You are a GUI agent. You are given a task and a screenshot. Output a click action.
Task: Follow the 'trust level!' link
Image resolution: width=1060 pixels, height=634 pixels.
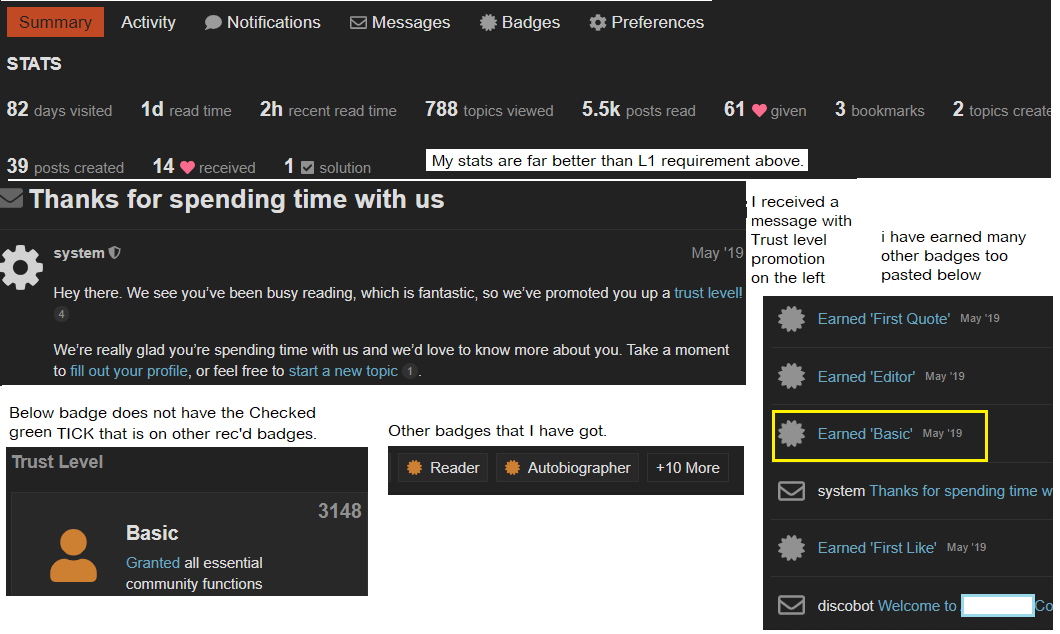pyautogui.click(x=708, y=293)
